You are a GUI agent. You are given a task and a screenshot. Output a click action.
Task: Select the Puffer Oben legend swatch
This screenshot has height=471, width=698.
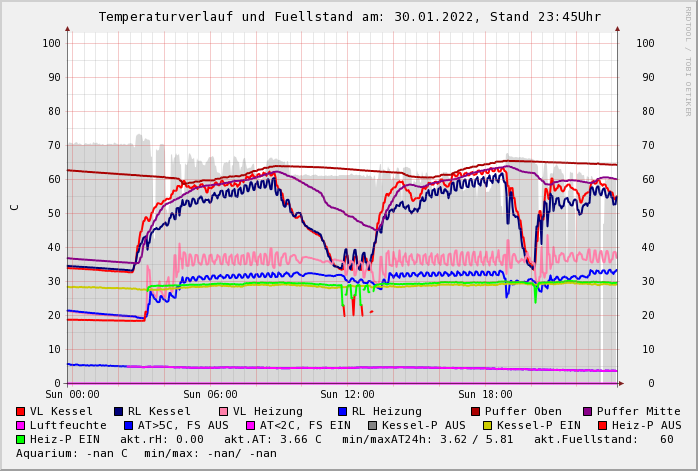476,411
